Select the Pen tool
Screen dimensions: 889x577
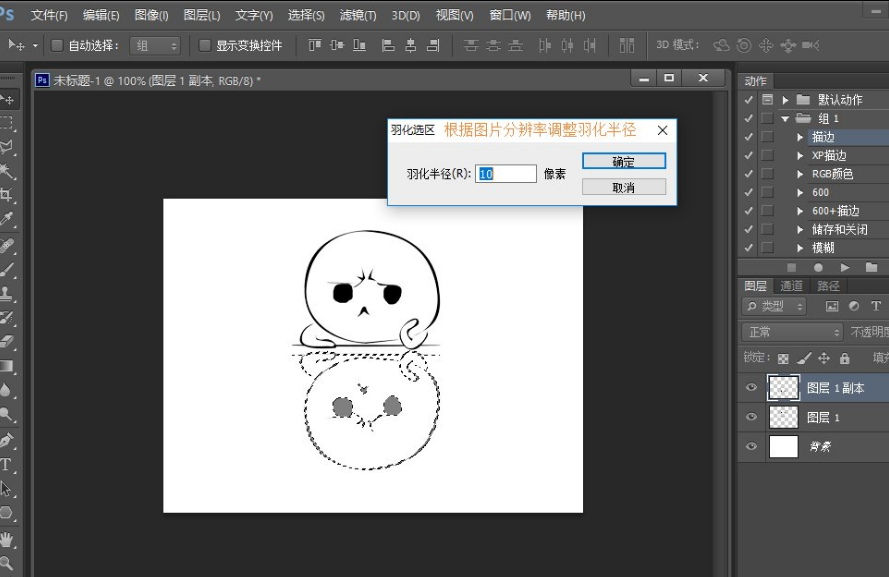pyautogui.click(x=7, y=440)
